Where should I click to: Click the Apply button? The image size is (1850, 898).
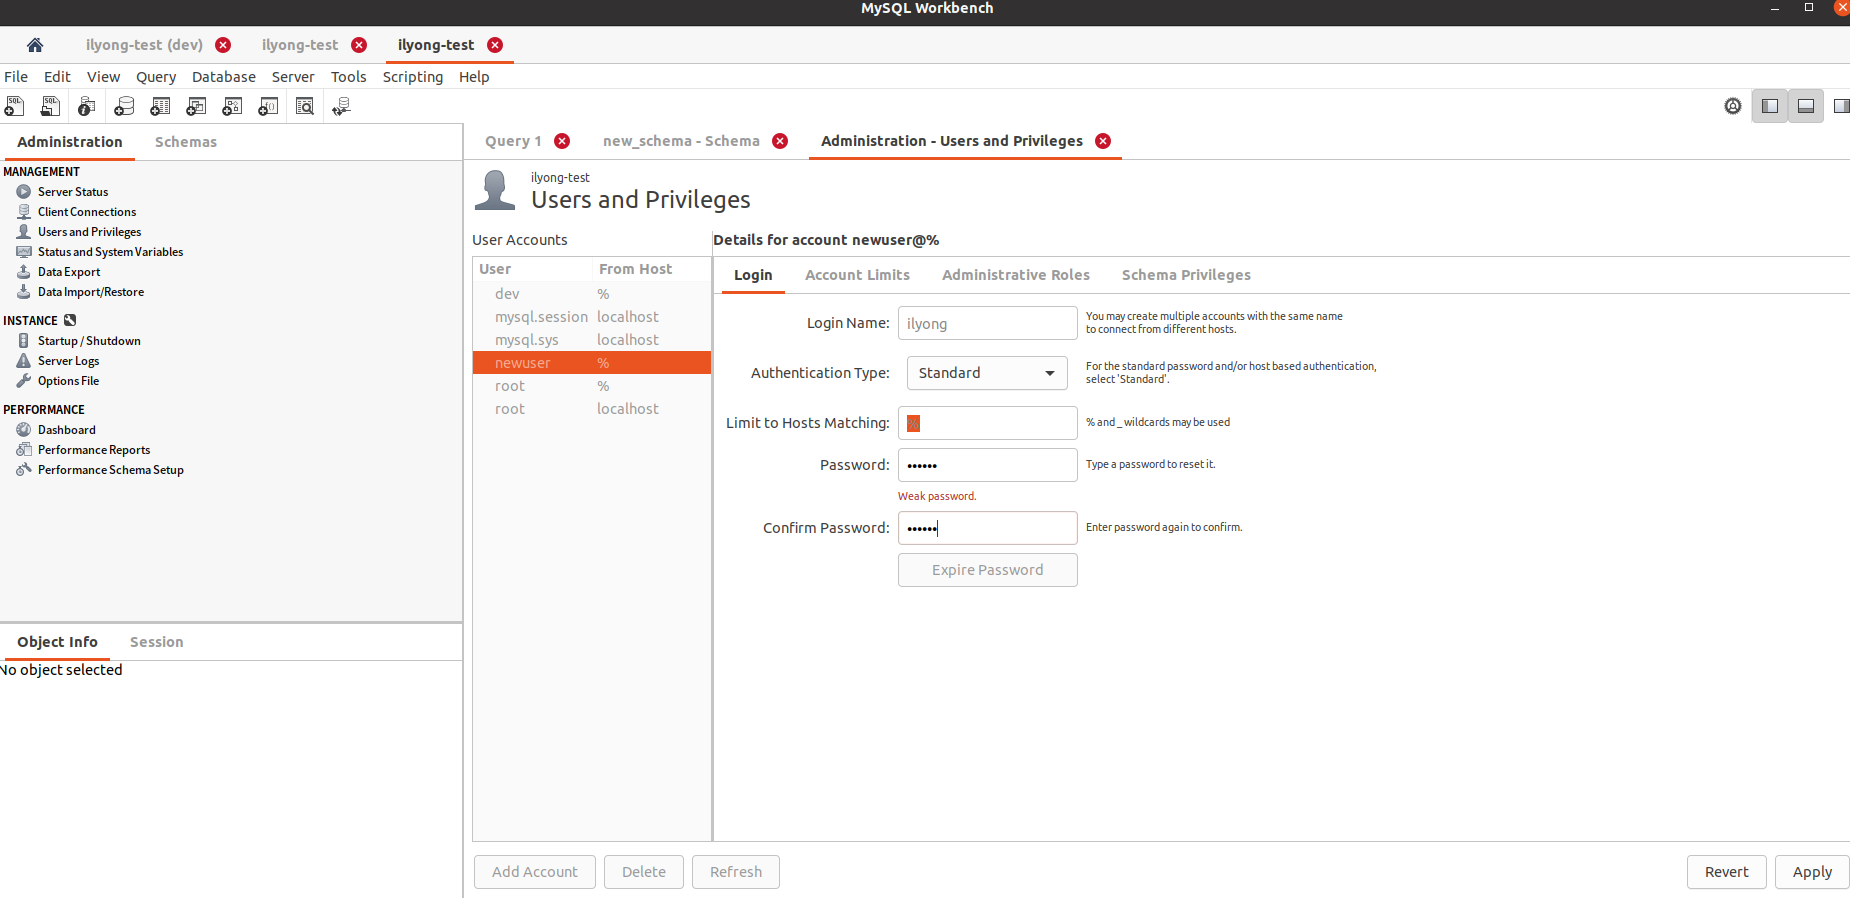click(1812, 872)
